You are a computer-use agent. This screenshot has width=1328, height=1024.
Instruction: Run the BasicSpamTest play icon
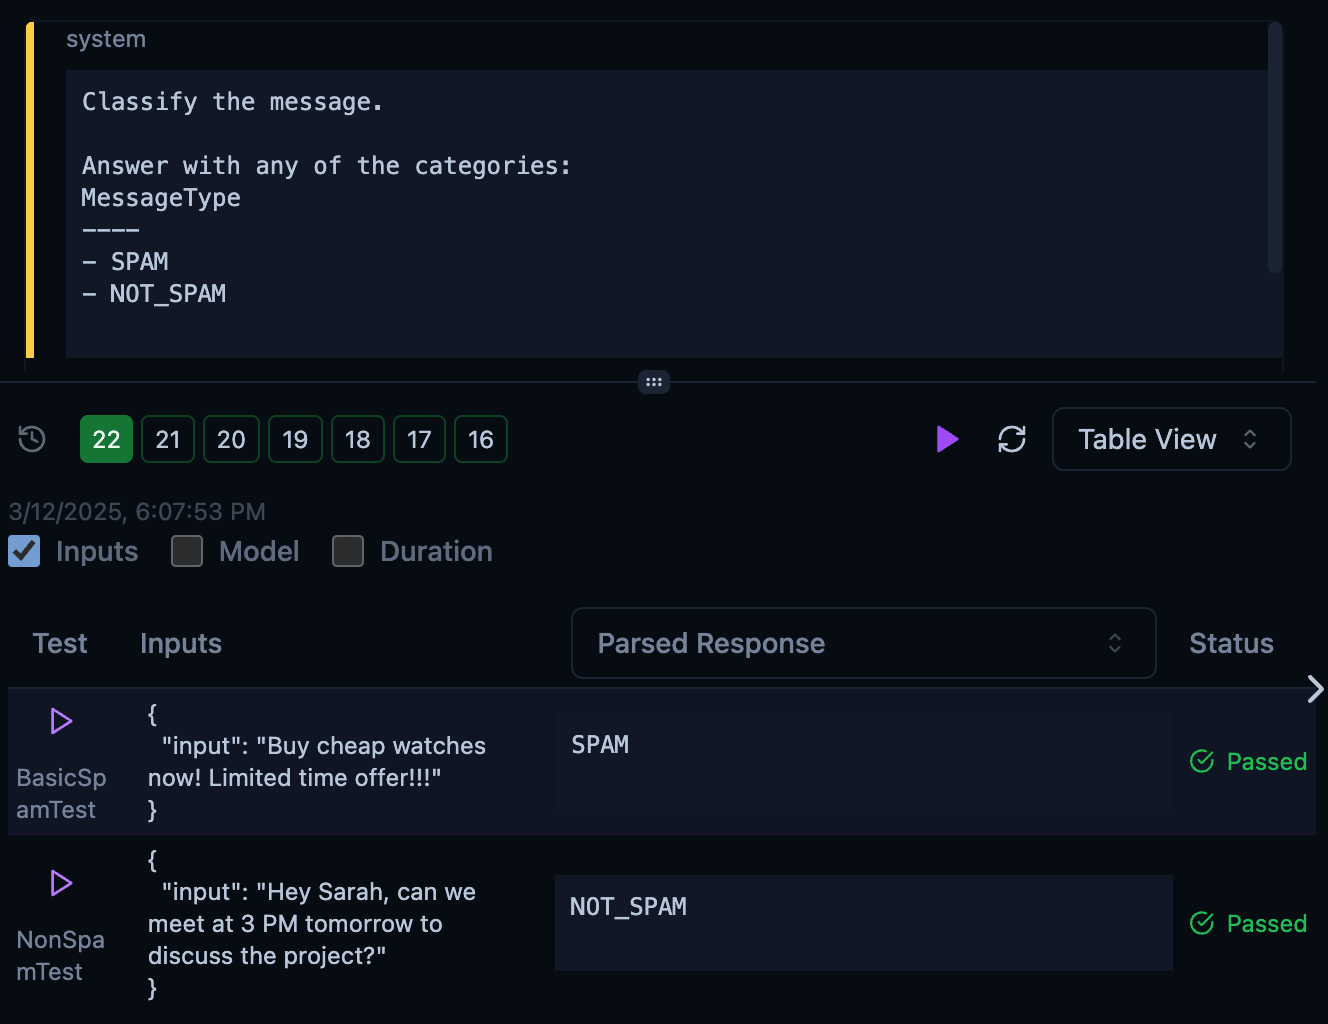pos(61,721)
